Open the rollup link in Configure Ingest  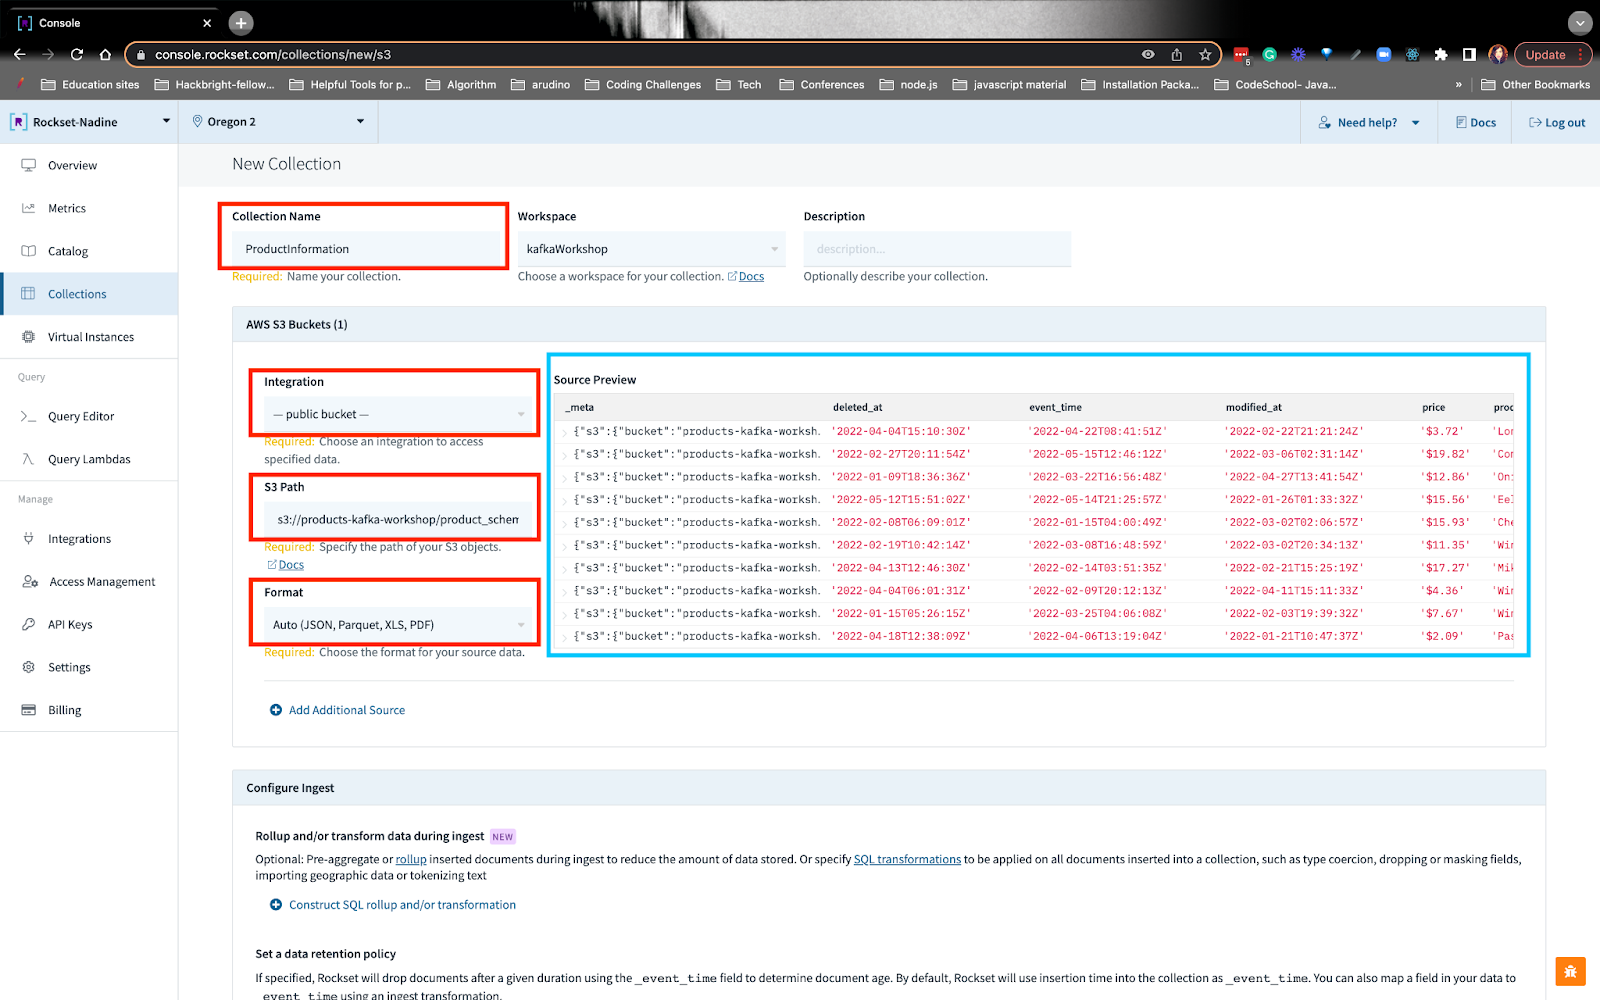411,859
